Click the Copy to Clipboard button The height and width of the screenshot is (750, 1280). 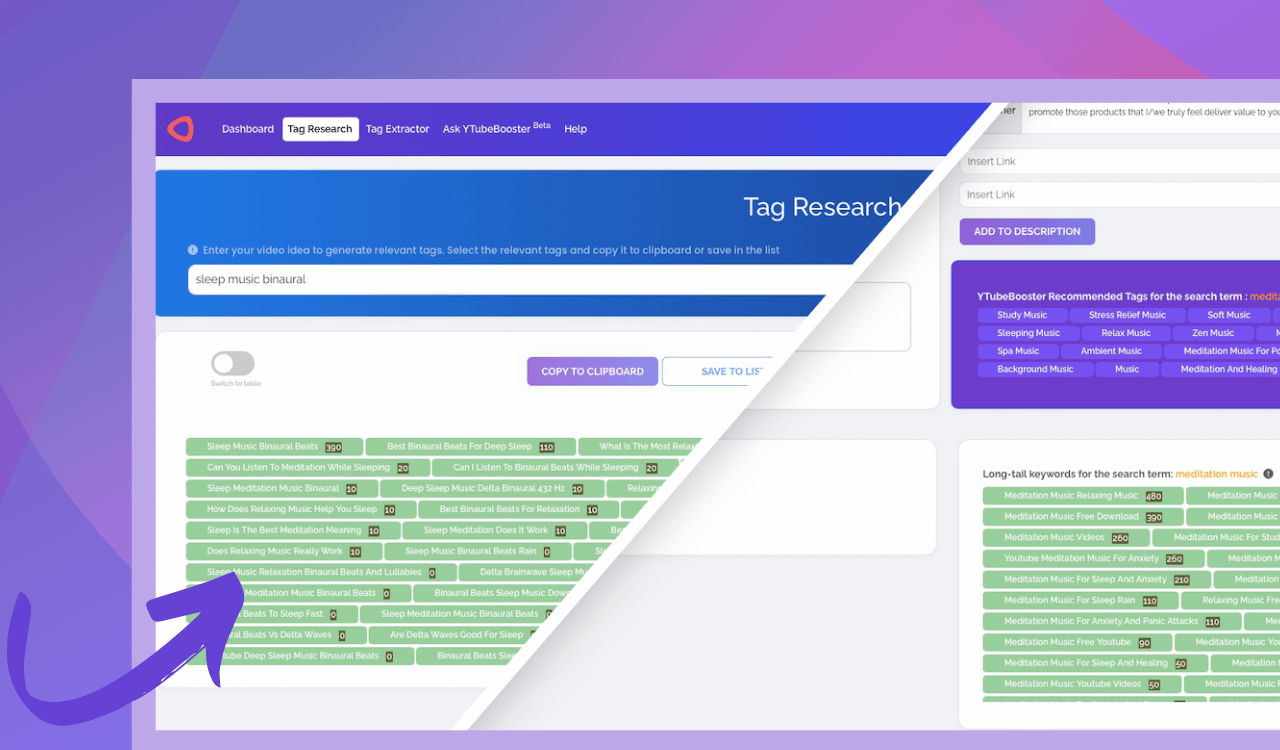click(592, 371)
